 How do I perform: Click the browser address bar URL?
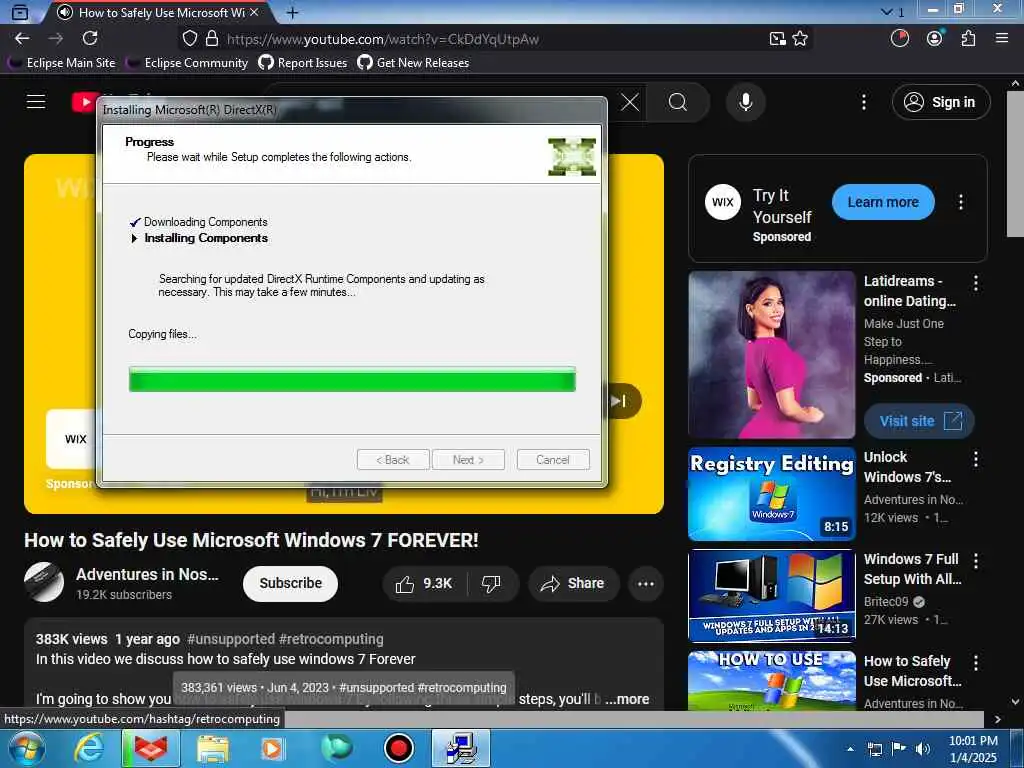[x=383, y=39]
